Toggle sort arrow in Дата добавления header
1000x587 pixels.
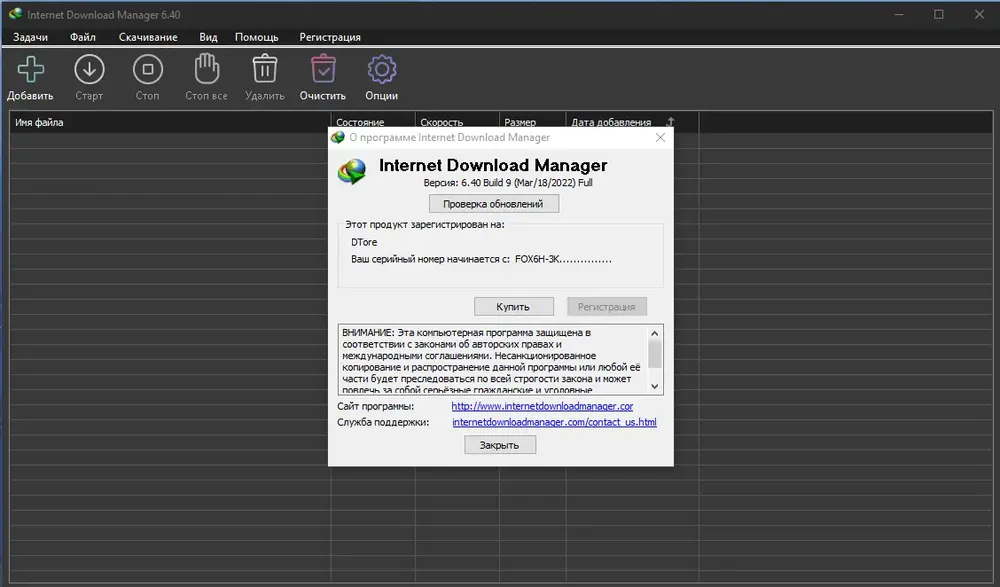(x=670, y=121)
